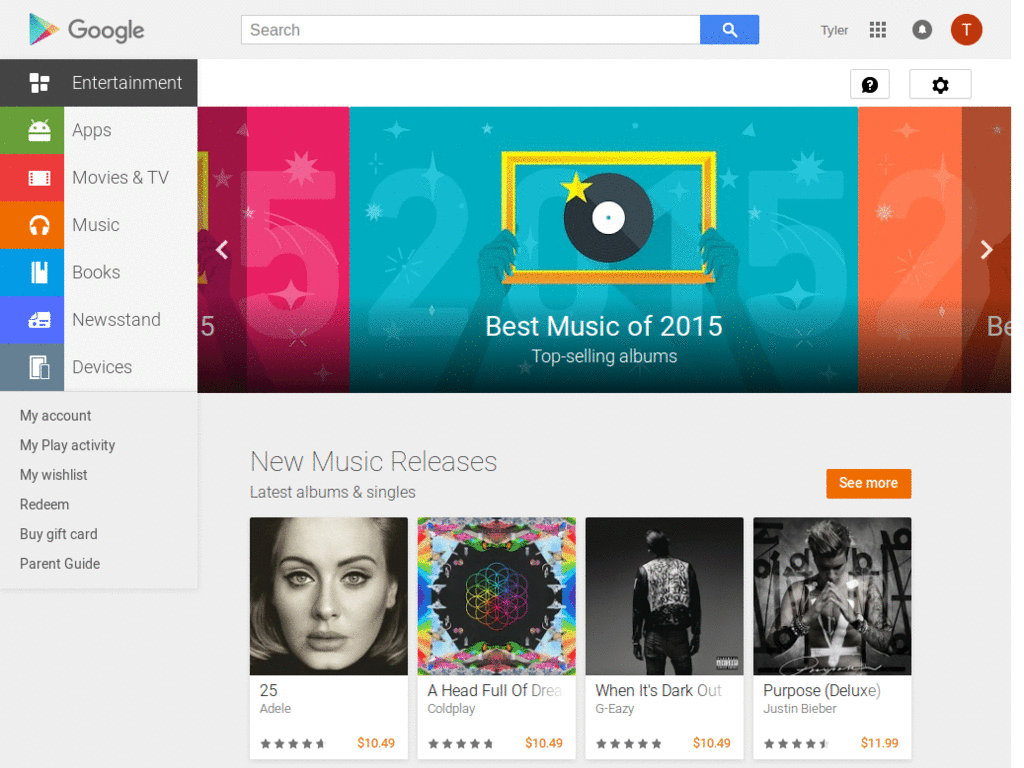1024x768 pixels.
Task: Click the $10.49 price on Adele's album
Action: point(376,743)
